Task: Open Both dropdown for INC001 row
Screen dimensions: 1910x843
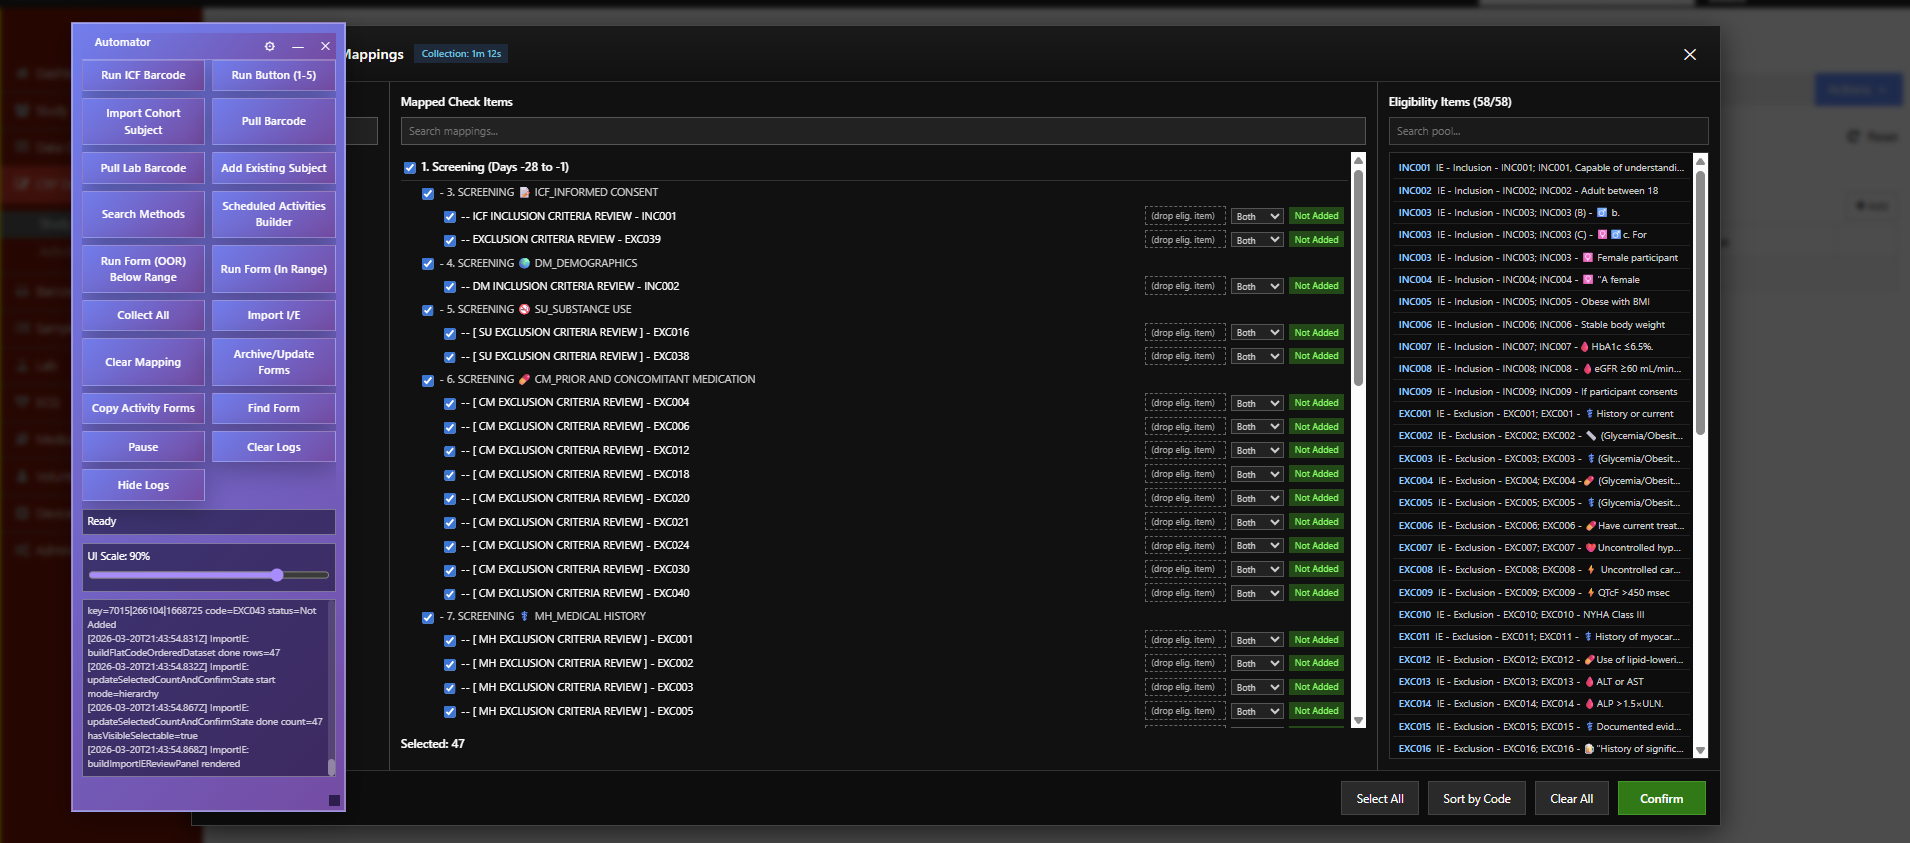Action: click(x=1257, y=216)
